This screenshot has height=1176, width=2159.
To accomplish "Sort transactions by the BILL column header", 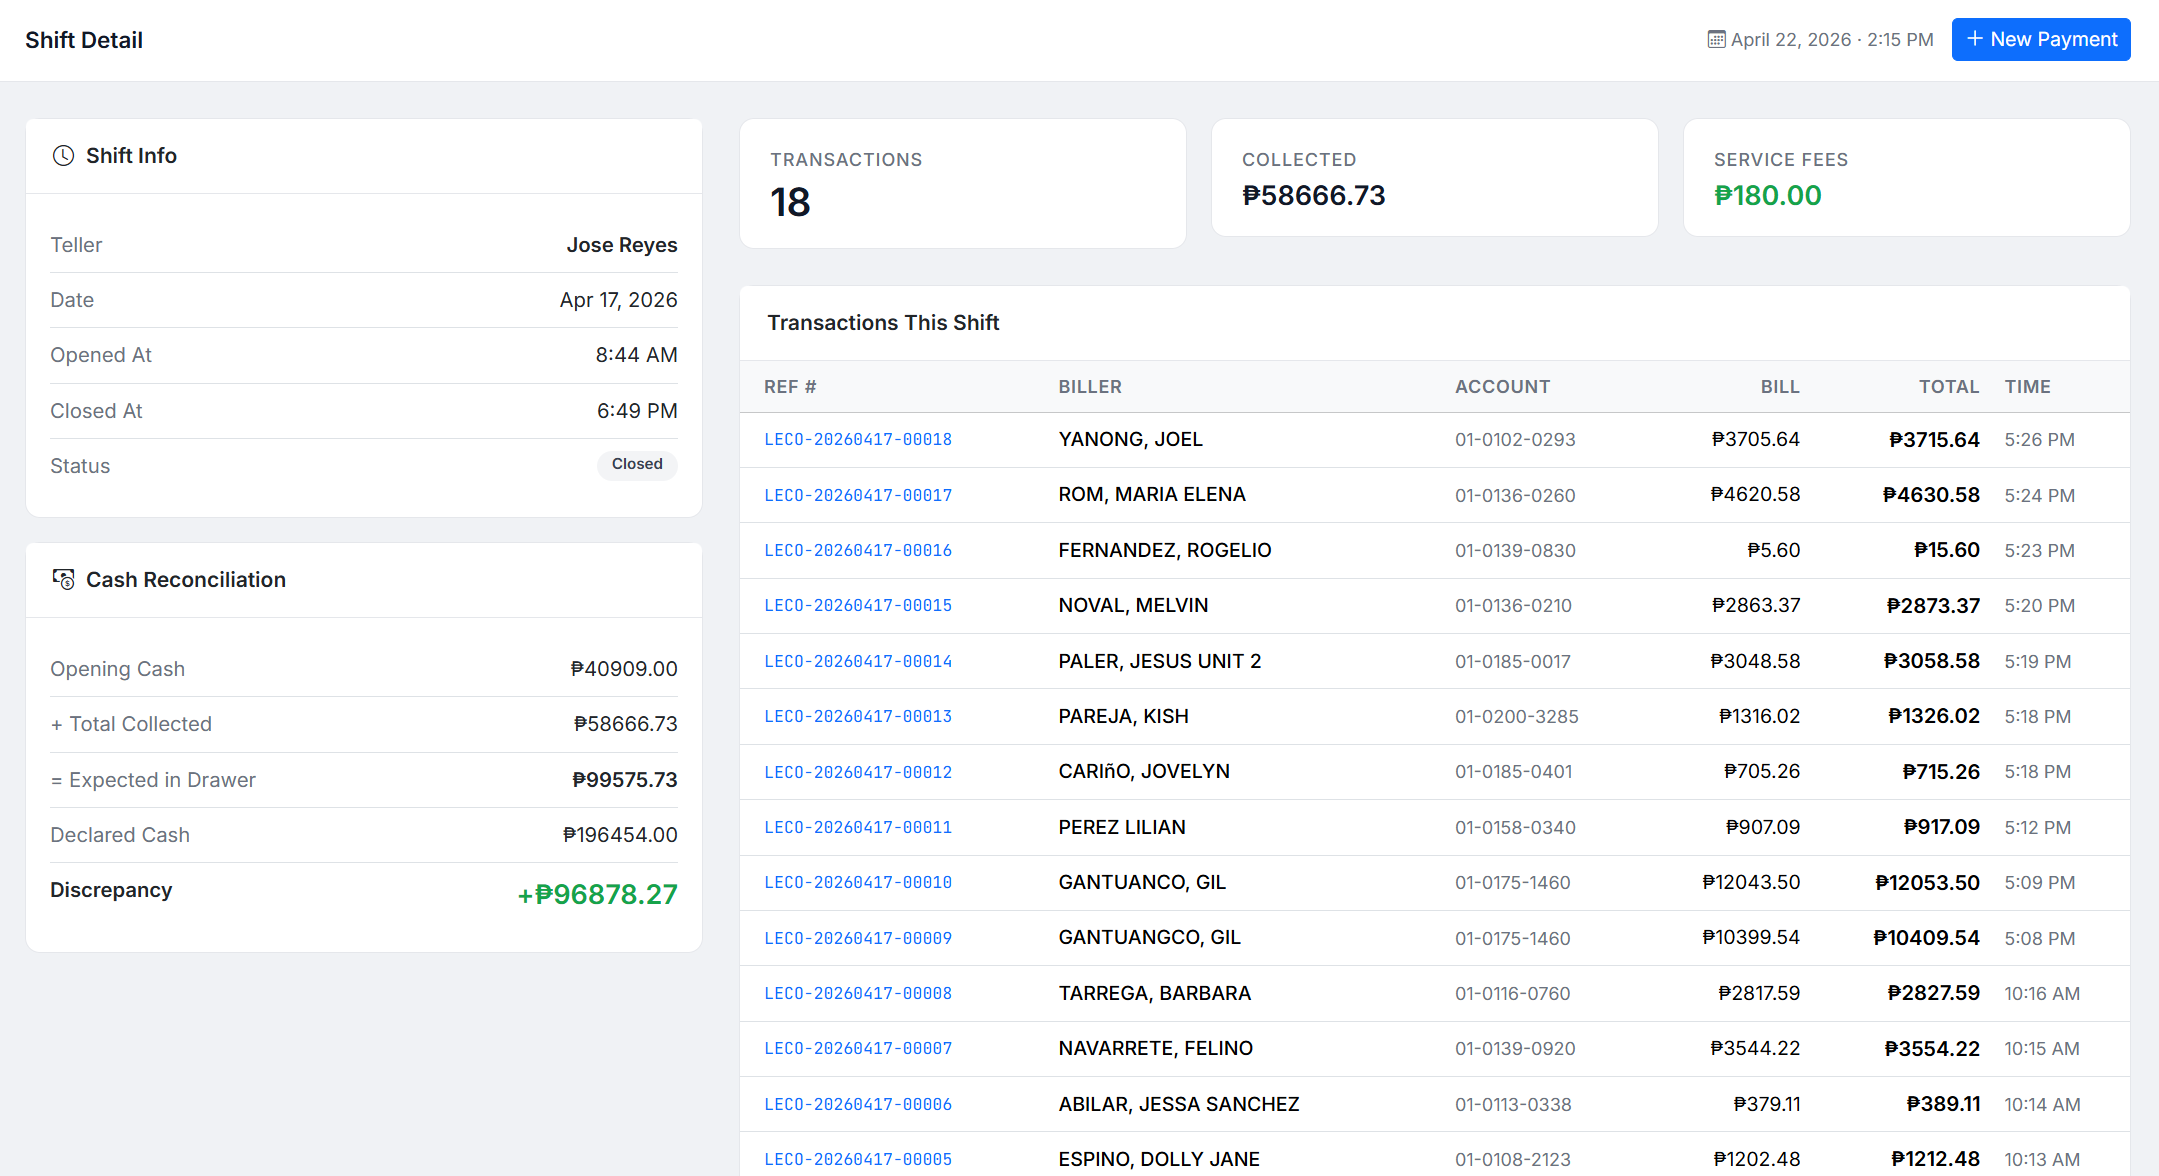I will pos(1780,386).
